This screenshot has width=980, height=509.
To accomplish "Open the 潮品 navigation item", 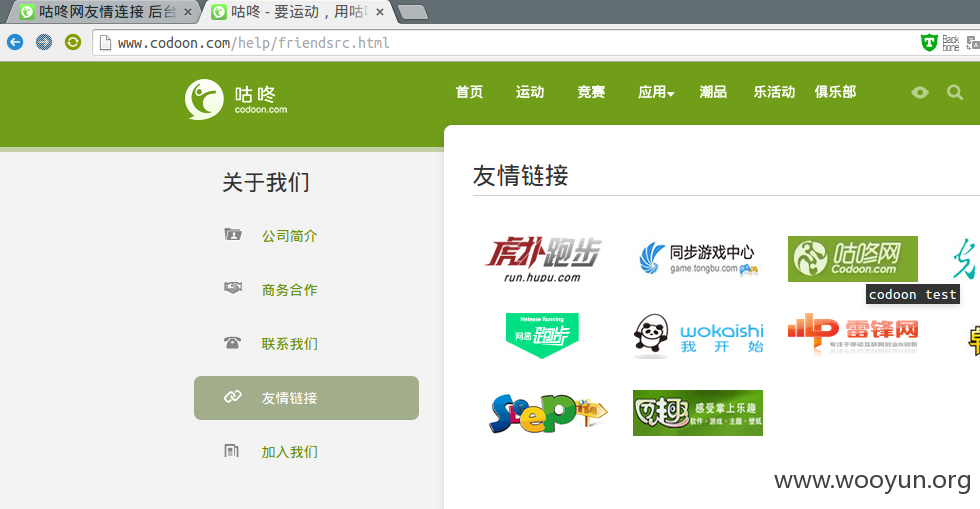I will [712, 92].
